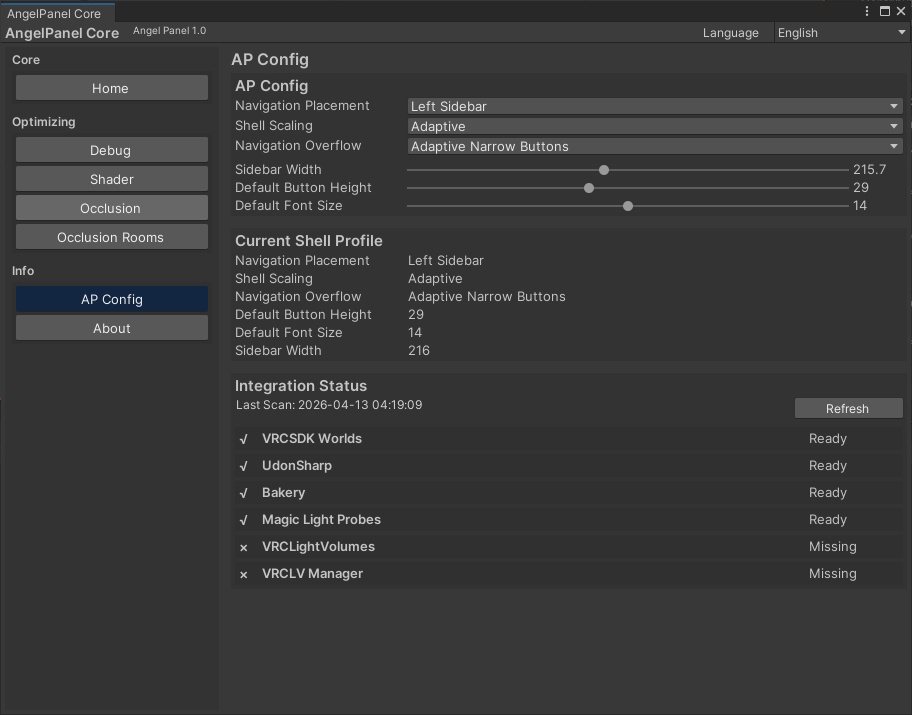Open the About page
912x715 pixels.
click(111, 328)
